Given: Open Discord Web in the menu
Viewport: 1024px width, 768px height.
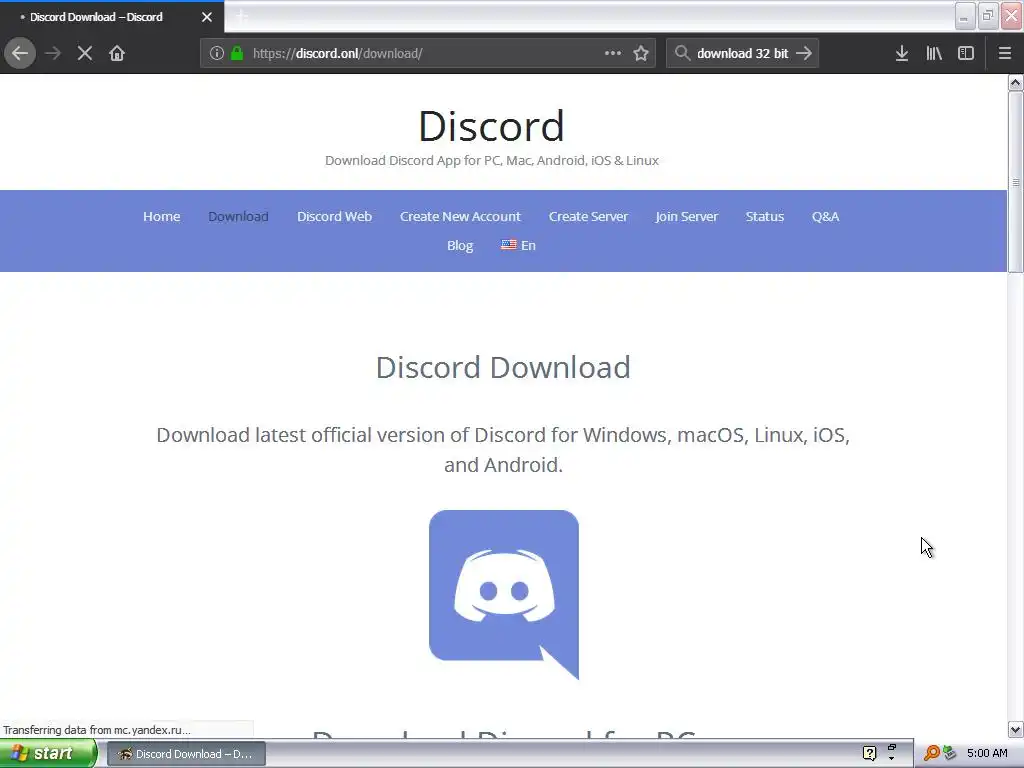Looking at the screenshot, I should pos(334,216).
